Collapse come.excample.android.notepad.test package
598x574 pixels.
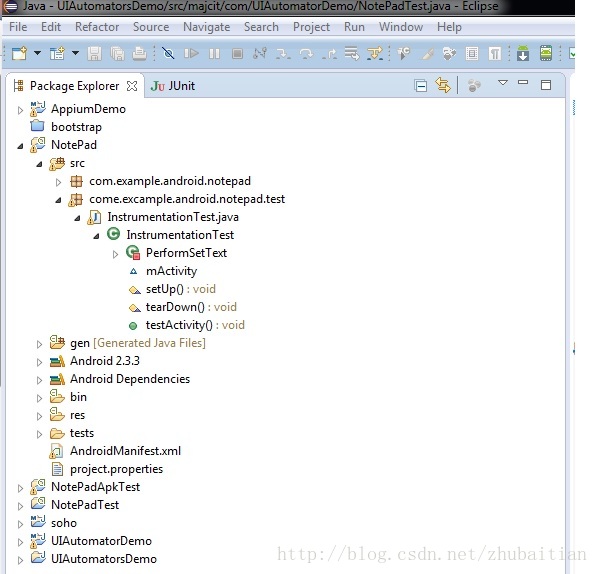(58, 200)
